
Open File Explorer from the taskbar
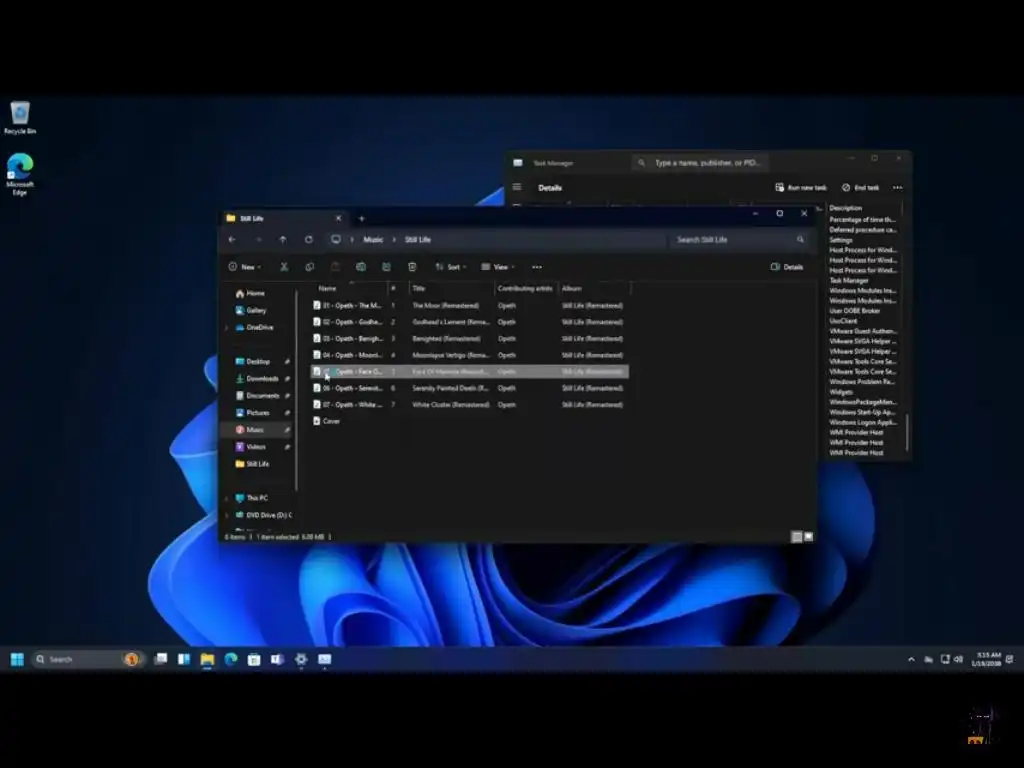click(207, 660)
